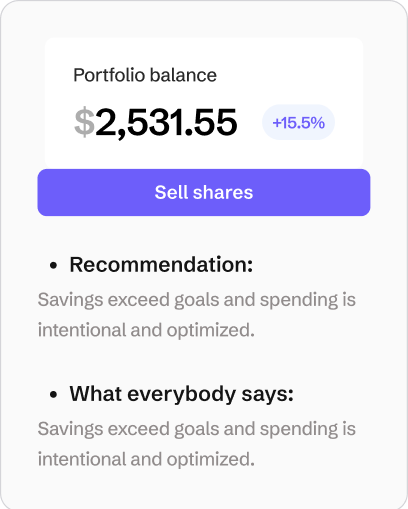The image size is (408, 509).
Task: Click the percent sign in the gain badge
Action: coord(317,123)
